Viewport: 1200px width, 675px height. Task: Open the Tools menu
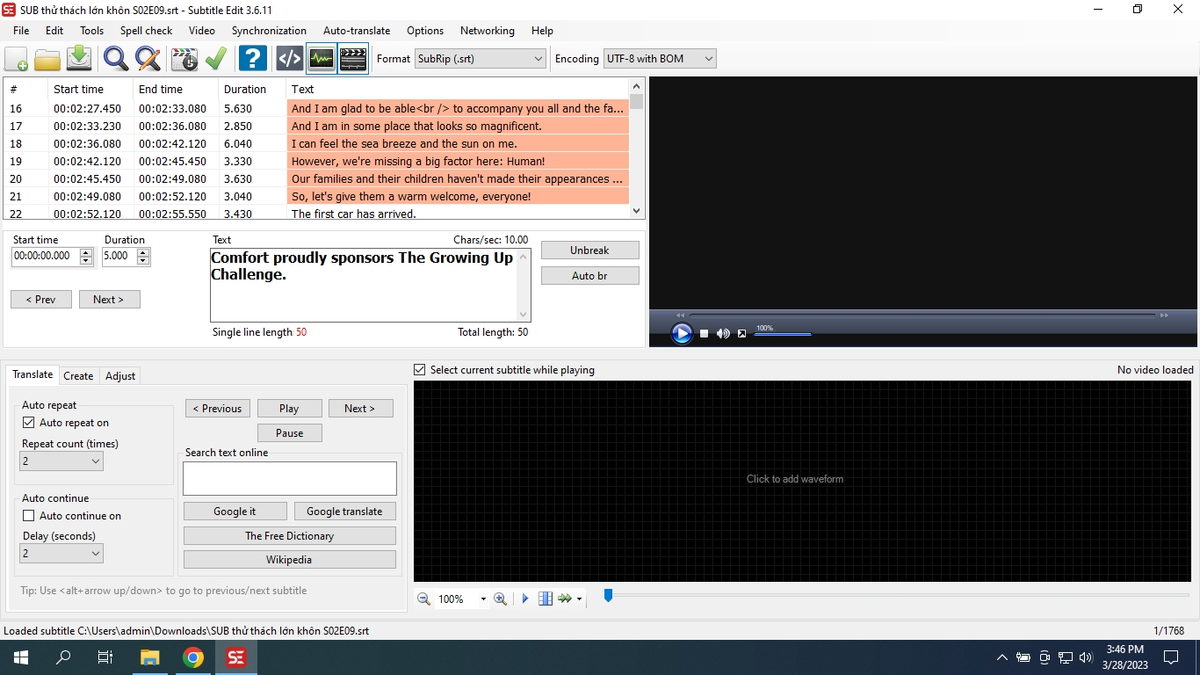[x=92, y=31]
